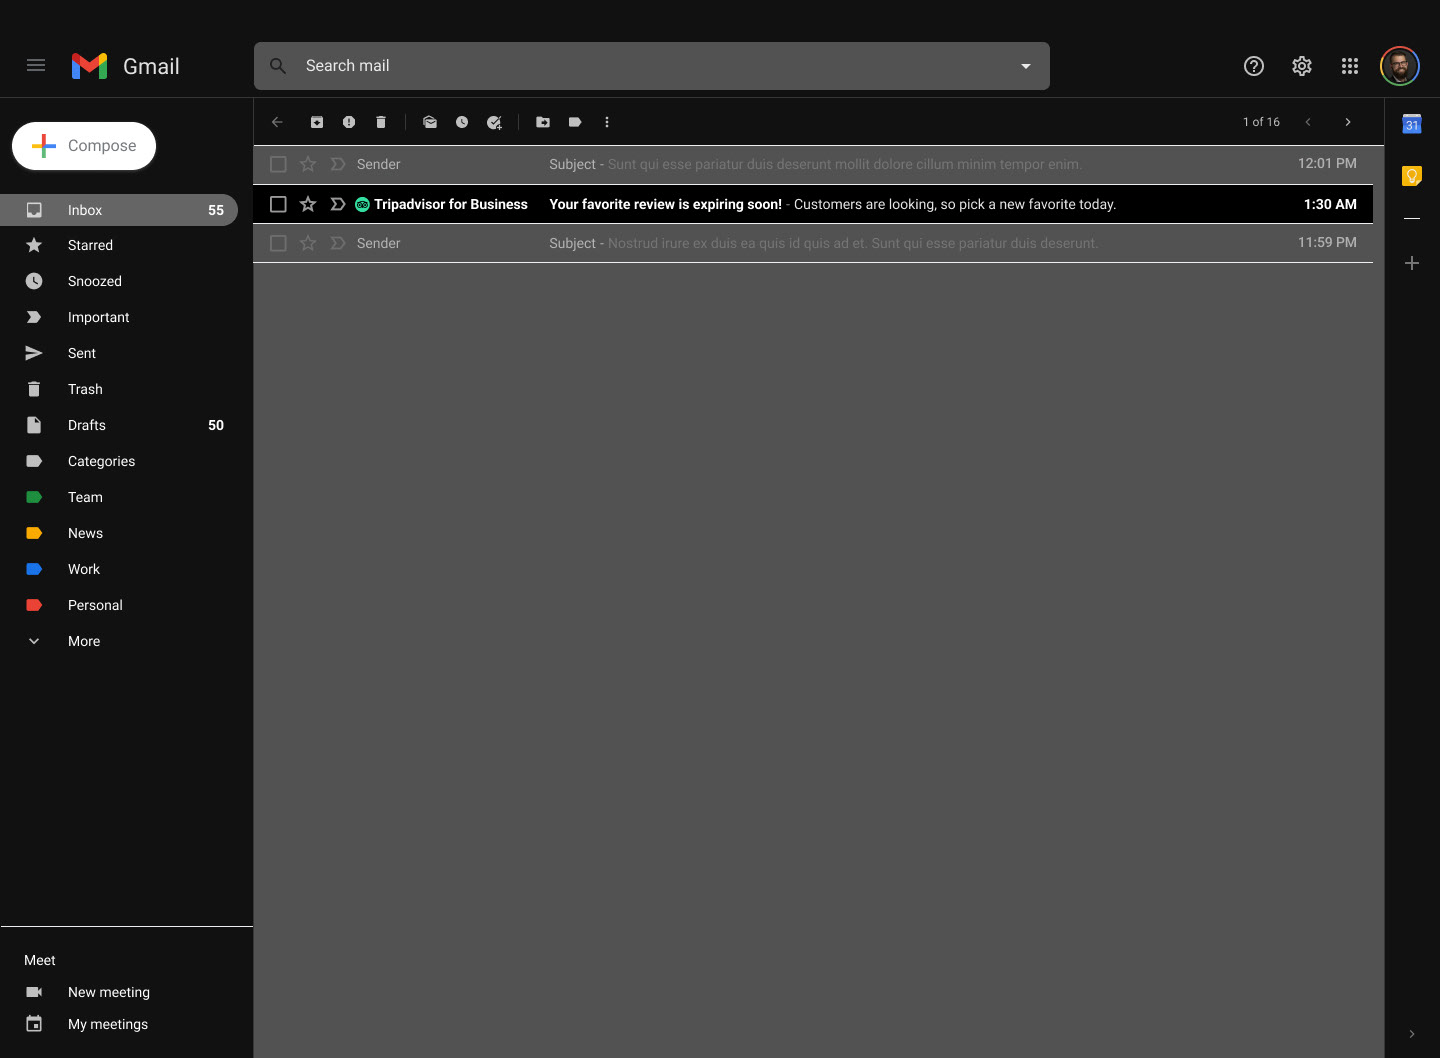Get add-ons with the plus icon
Image resolution: width=1440 pixels, height=1058 pixels.
(x=1412, y=263)
